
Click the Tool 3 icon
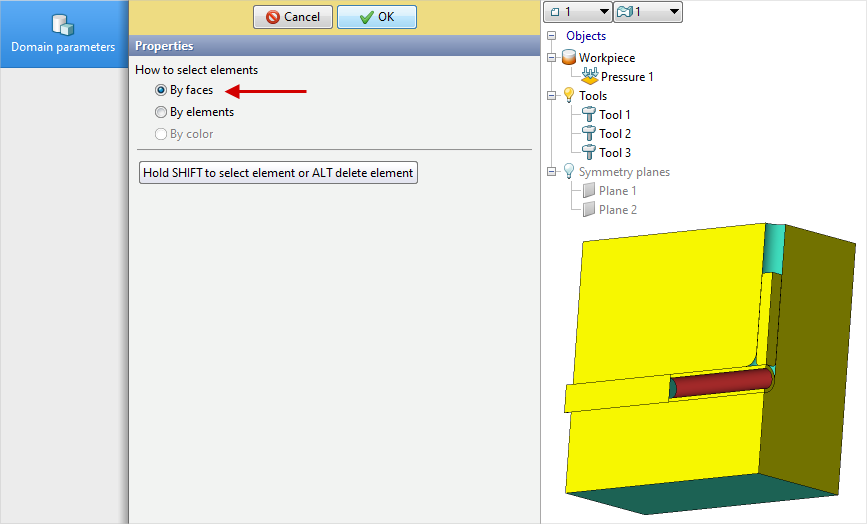(589, 153)
